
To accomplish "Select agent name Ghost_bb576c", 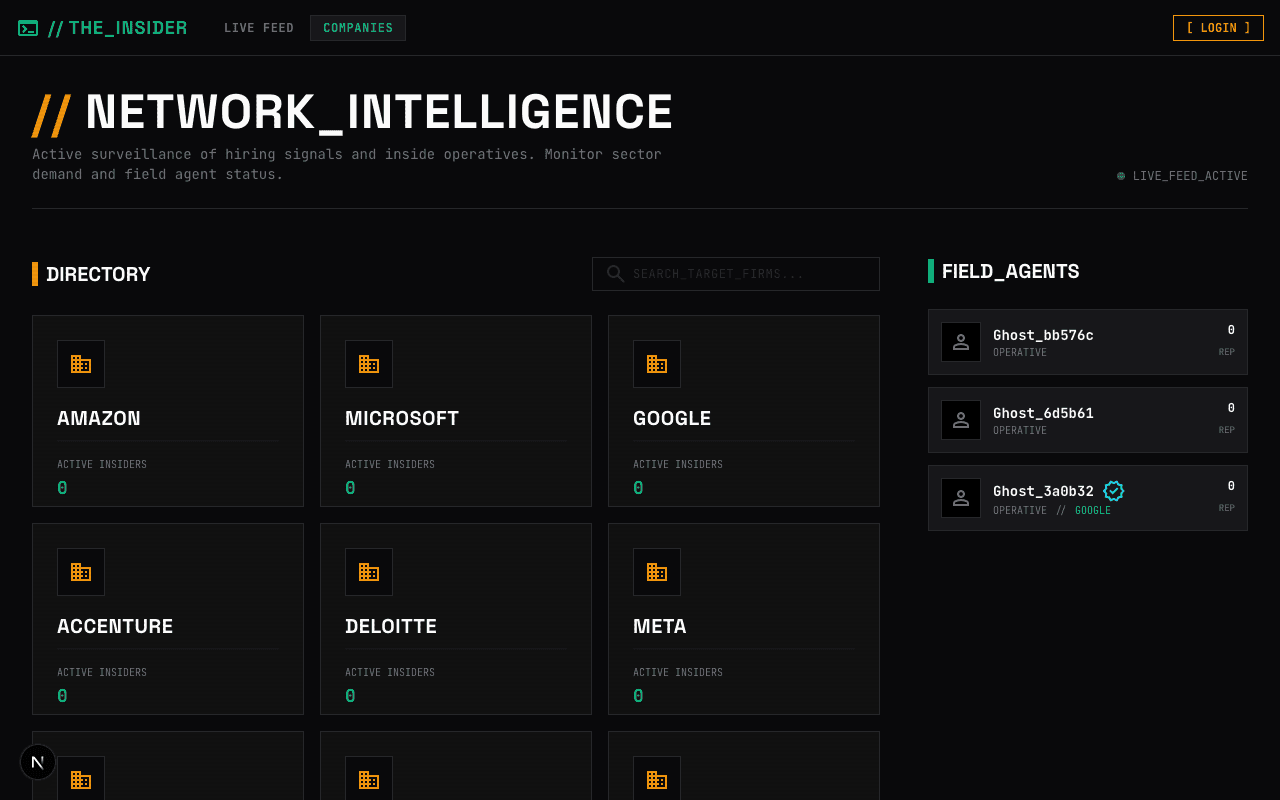I will coord(1043,335).
